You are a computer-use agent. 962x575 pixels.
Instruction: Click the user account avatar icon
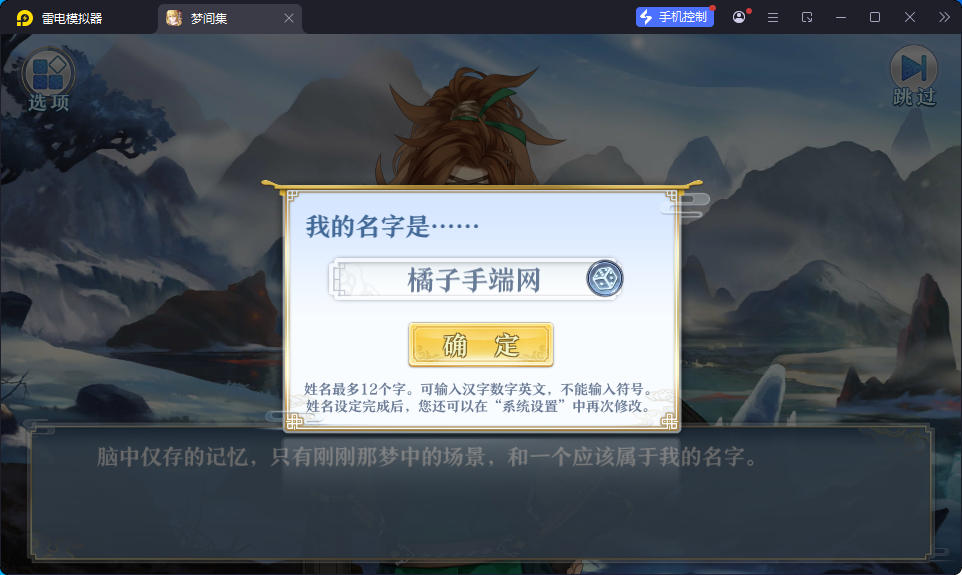[739, 17]
